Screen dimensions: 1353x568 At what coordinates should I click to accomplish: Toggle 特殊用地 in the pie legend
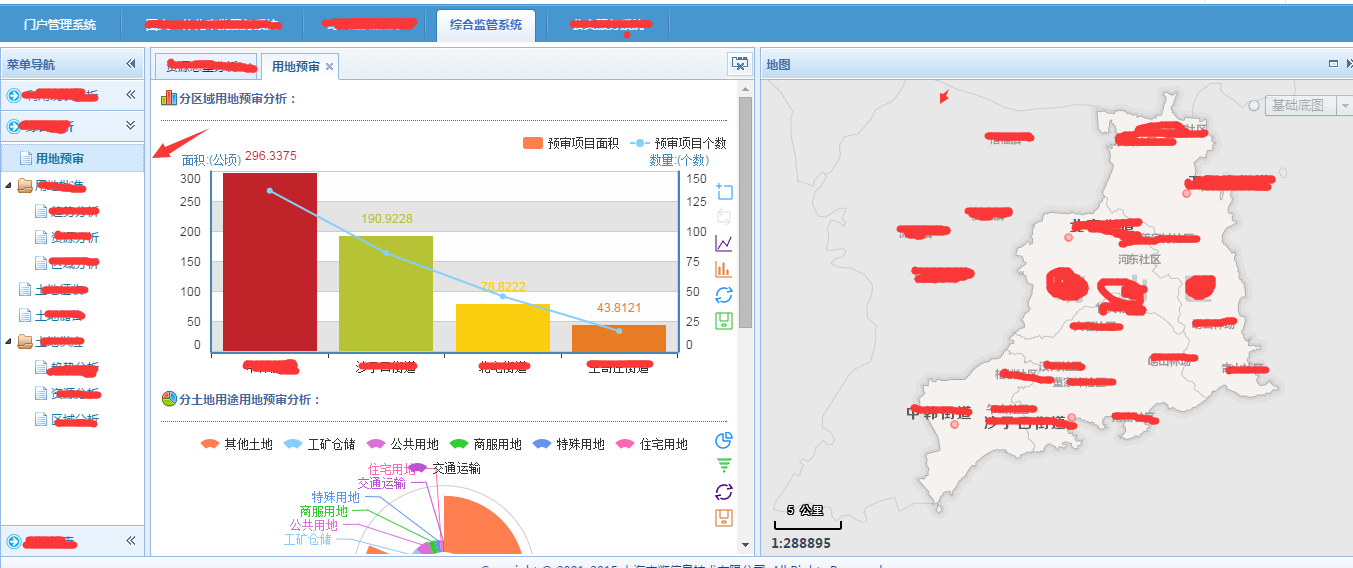[568, 444]
